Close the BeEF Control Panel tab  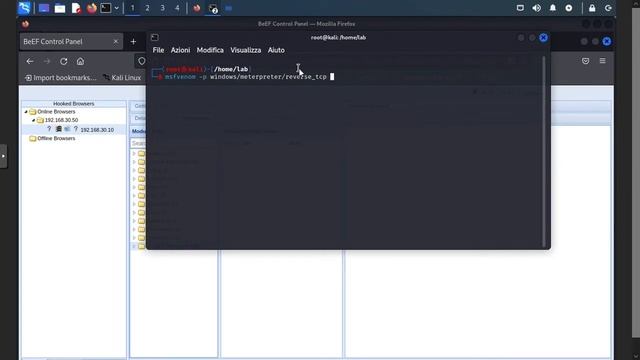click(116, 42)
